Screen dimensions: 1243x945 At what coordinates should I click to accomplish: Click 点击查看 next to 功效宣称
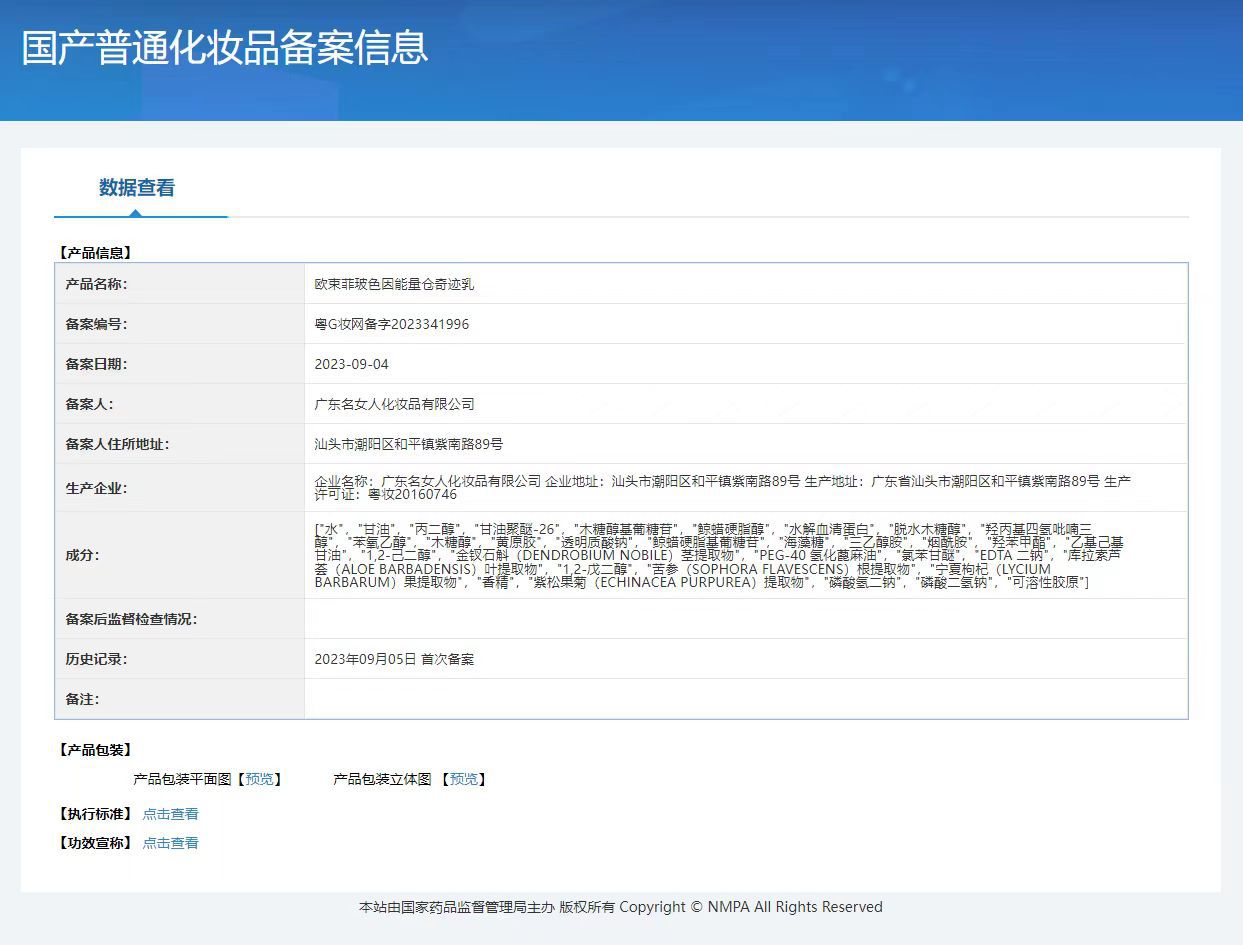click(x=170, y=843)
